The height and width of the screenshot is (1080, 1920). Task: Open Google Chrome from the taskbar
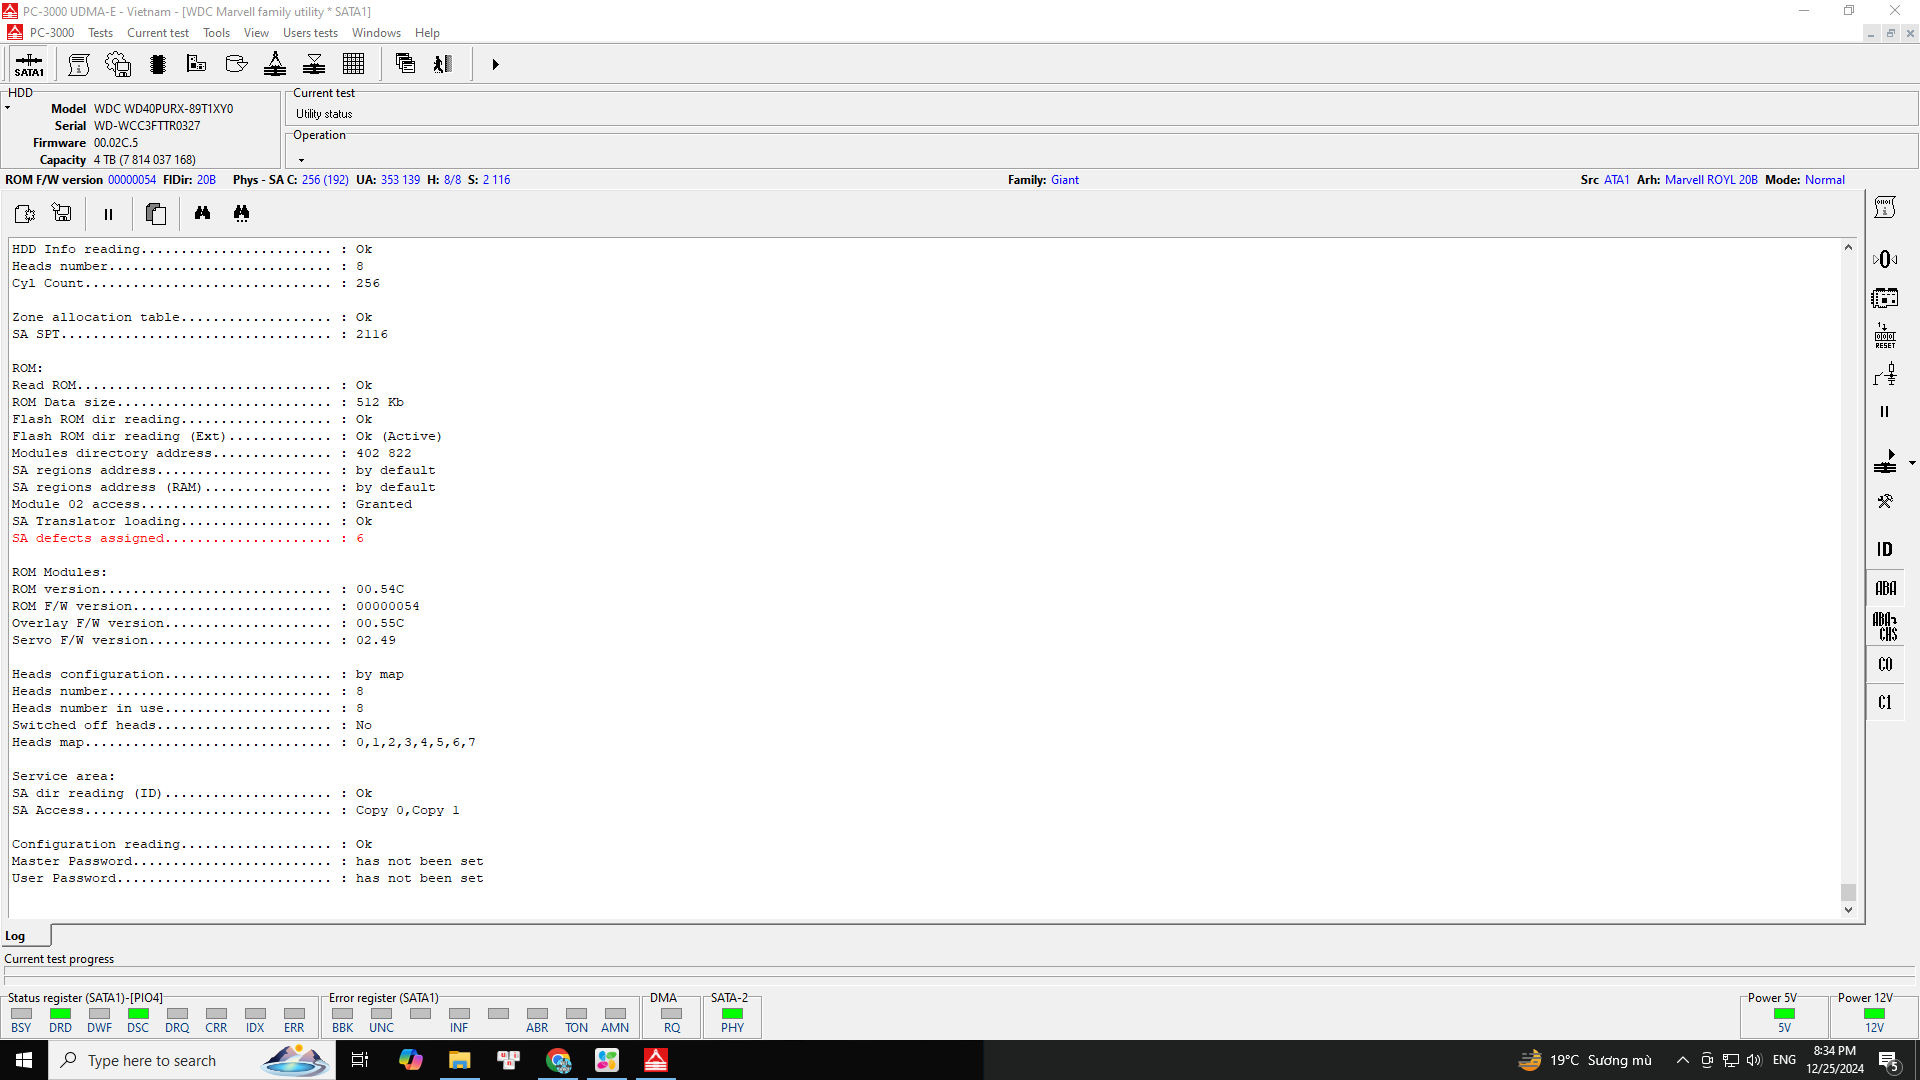click(x=558, y=1060)
